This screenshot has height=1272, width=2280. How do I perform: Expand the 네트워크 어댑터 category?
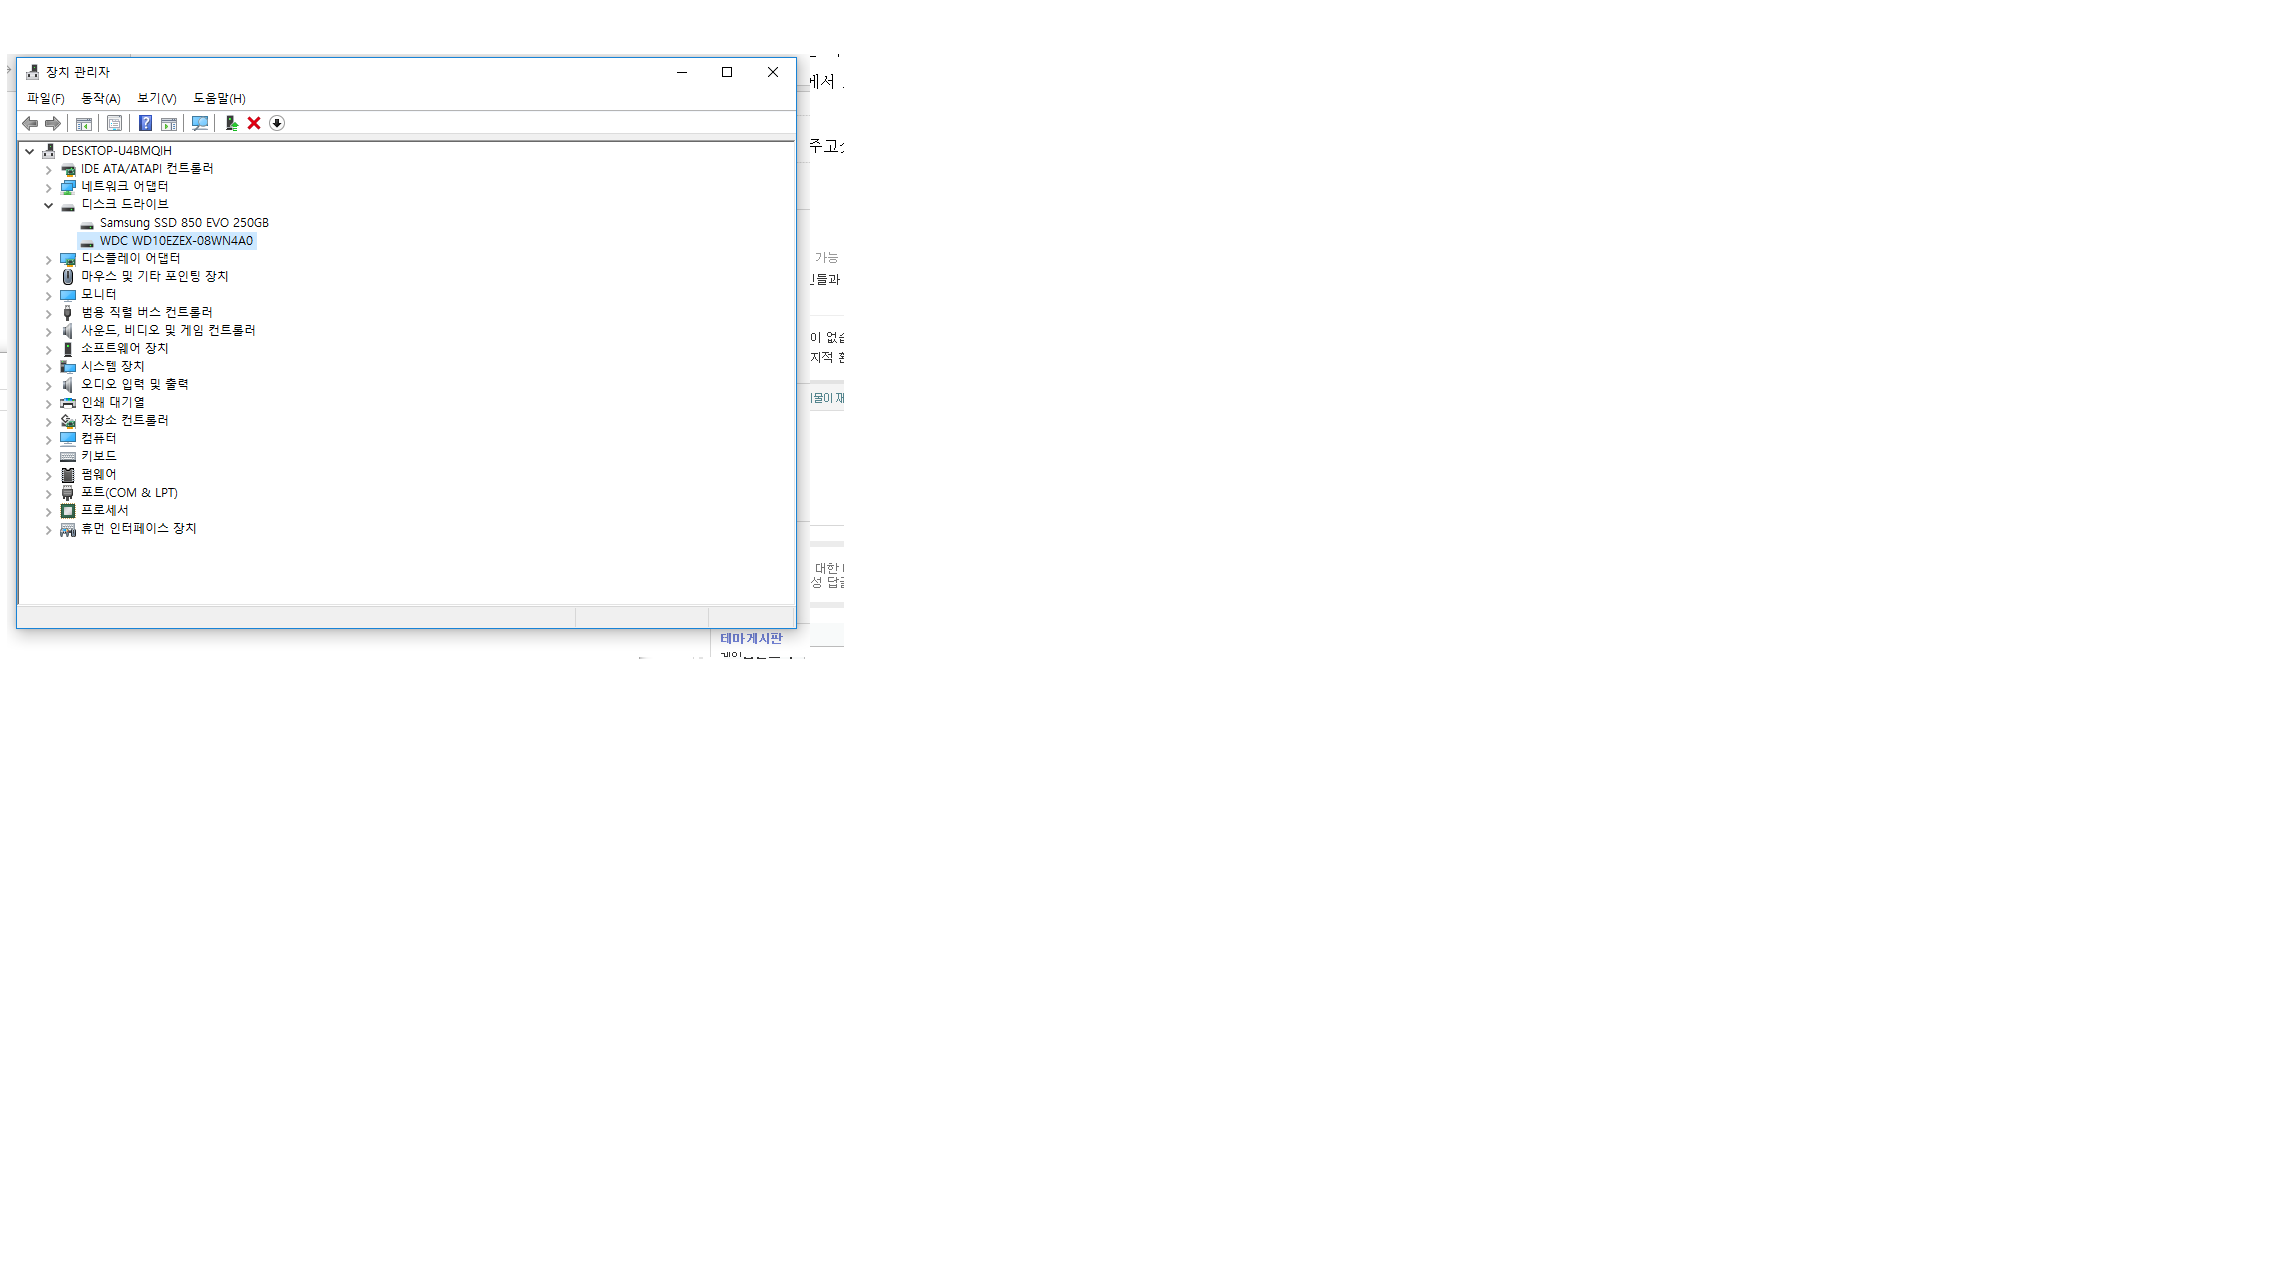(48, 187)
